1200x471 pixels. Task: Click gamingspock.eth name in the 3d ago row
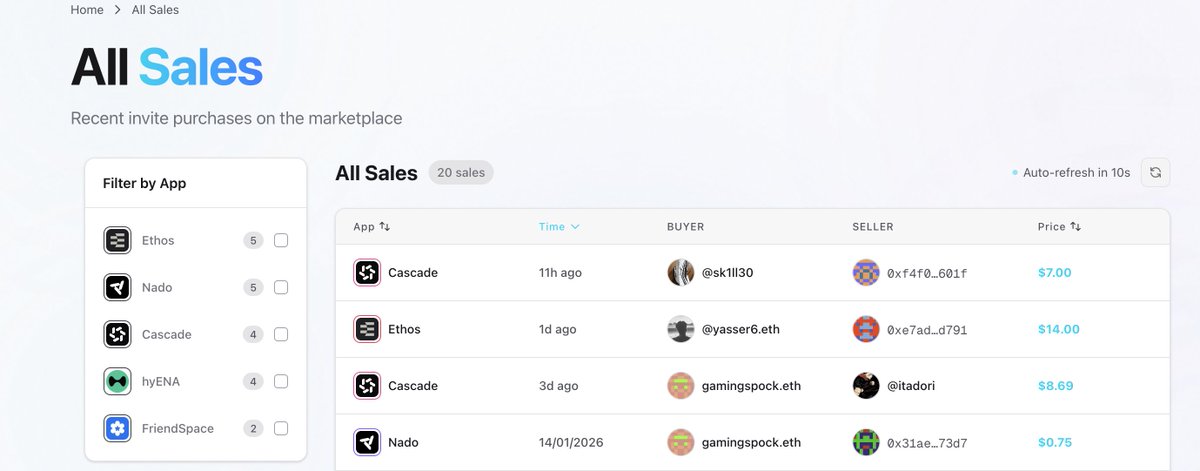click(x=751, y=385)
